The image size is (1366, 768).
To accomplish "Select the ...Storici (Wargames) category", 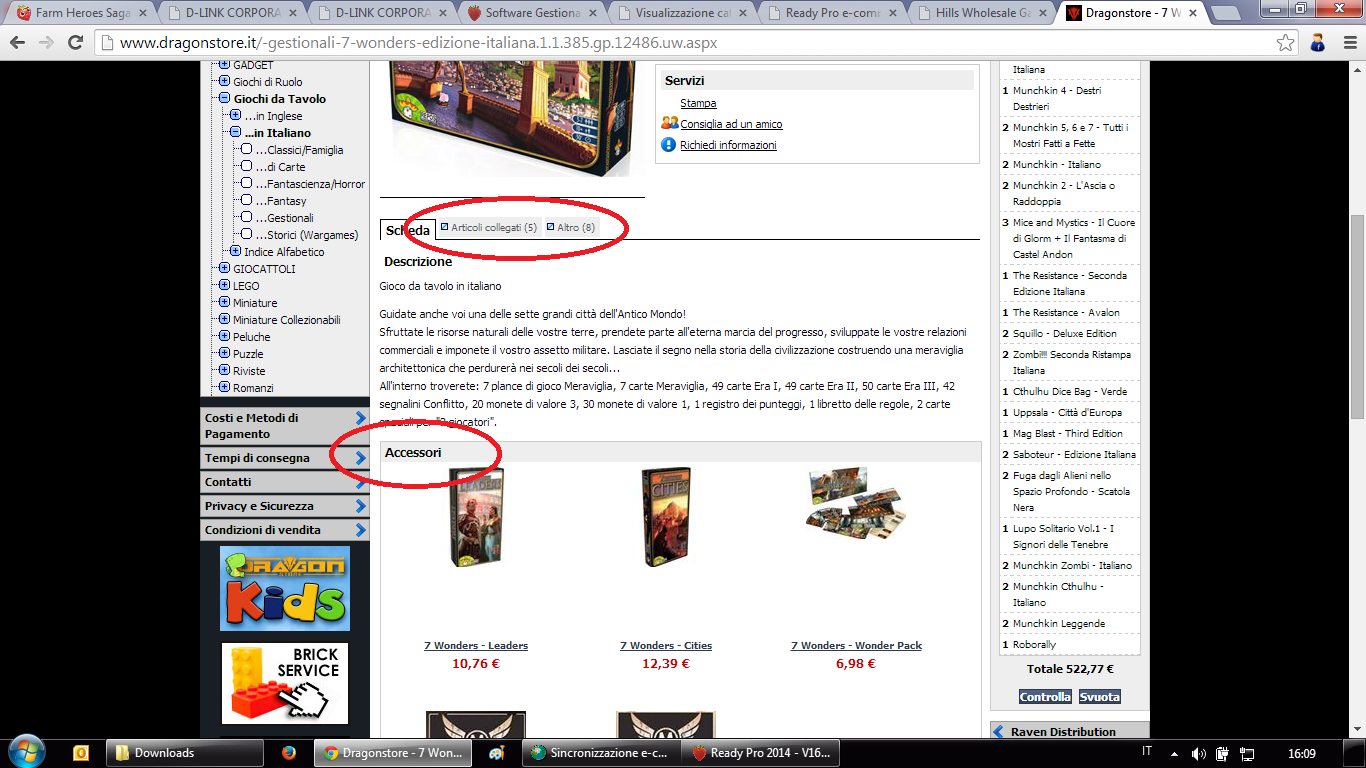I will 306,235.
